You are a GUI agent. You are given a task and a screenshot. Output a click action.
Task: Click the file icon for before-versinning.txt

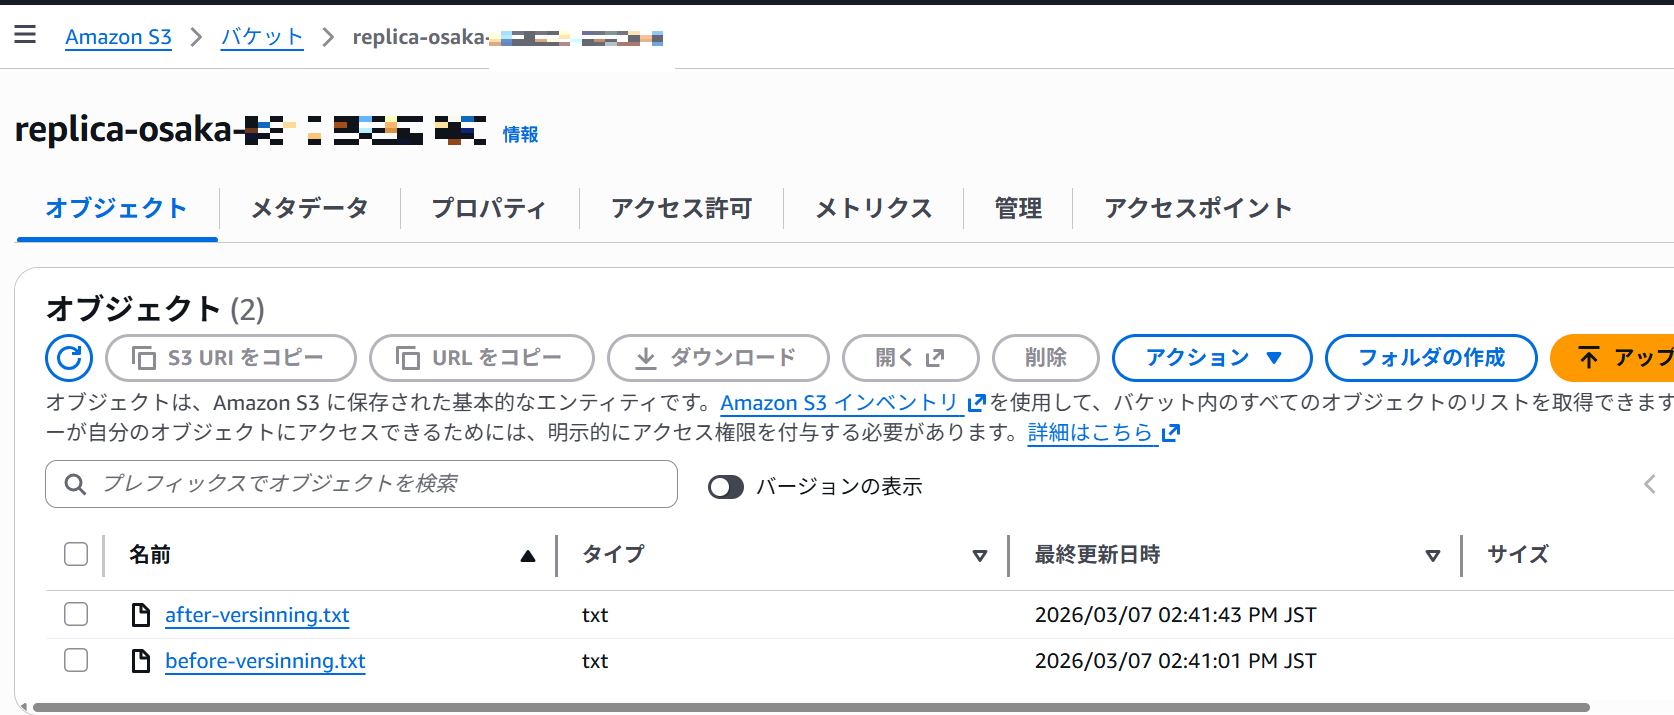(141, 661)
